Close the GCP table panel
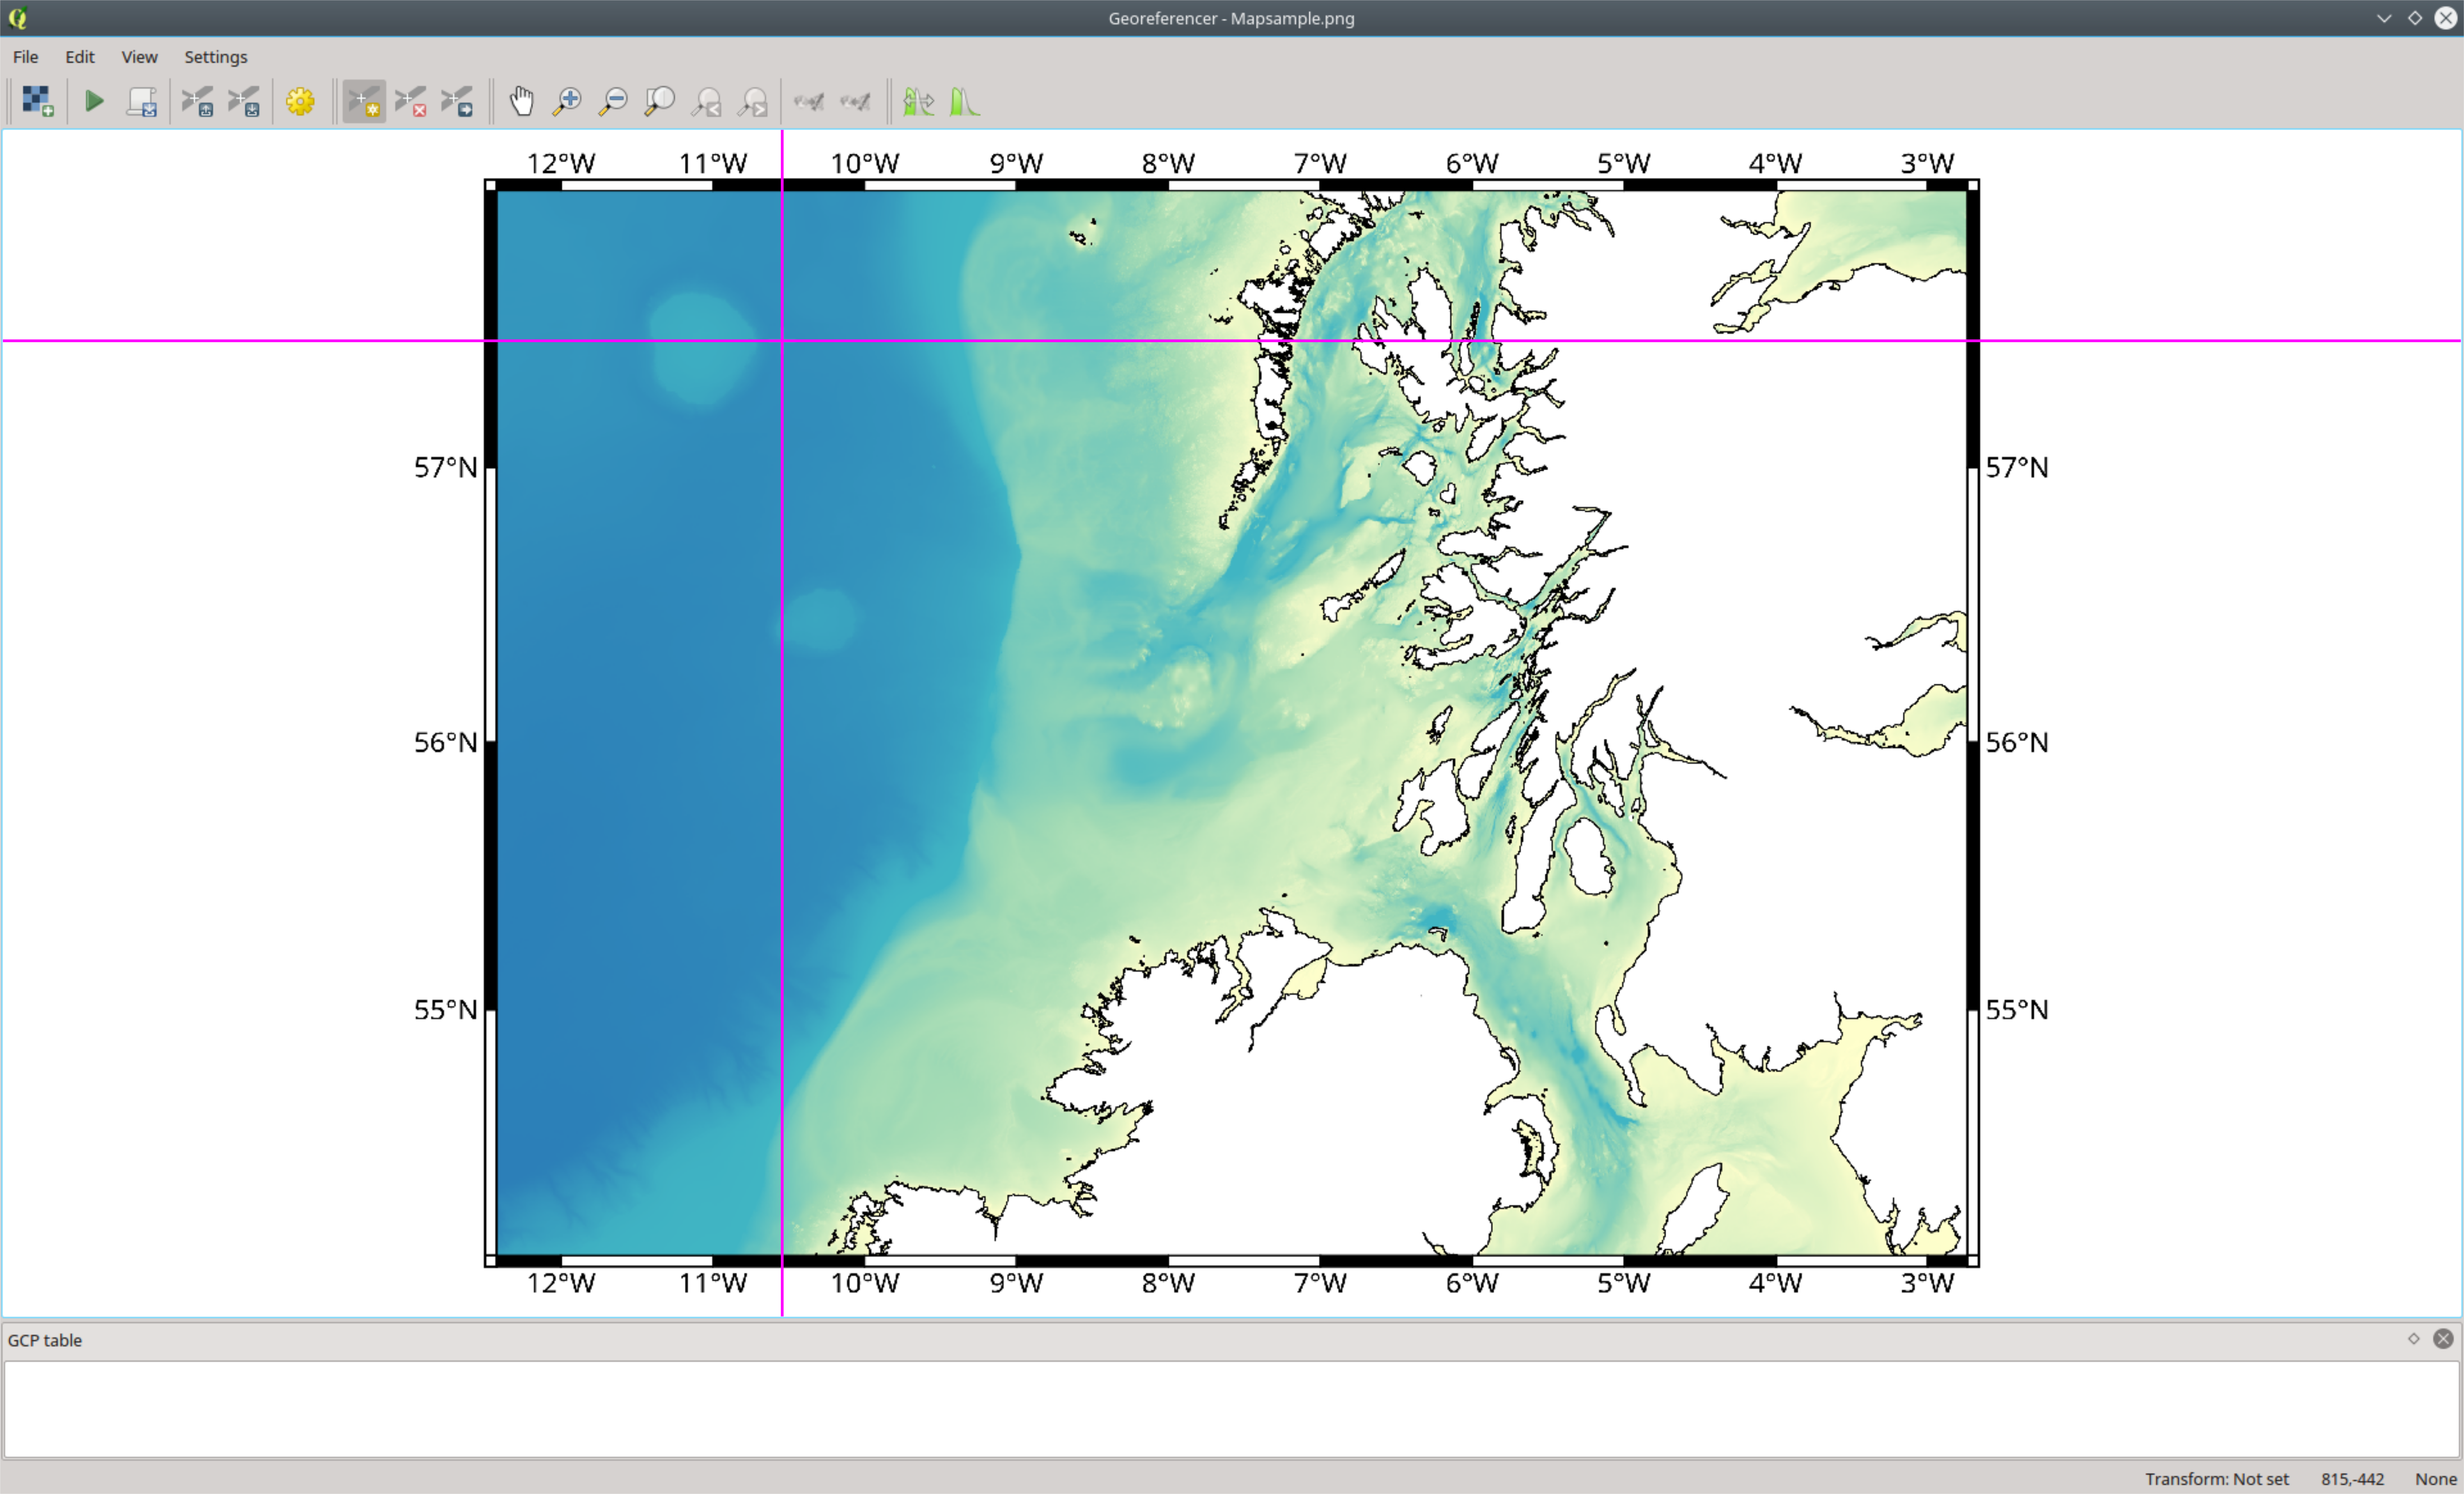The image size is (2464, 1494). click(2443, 1339)
